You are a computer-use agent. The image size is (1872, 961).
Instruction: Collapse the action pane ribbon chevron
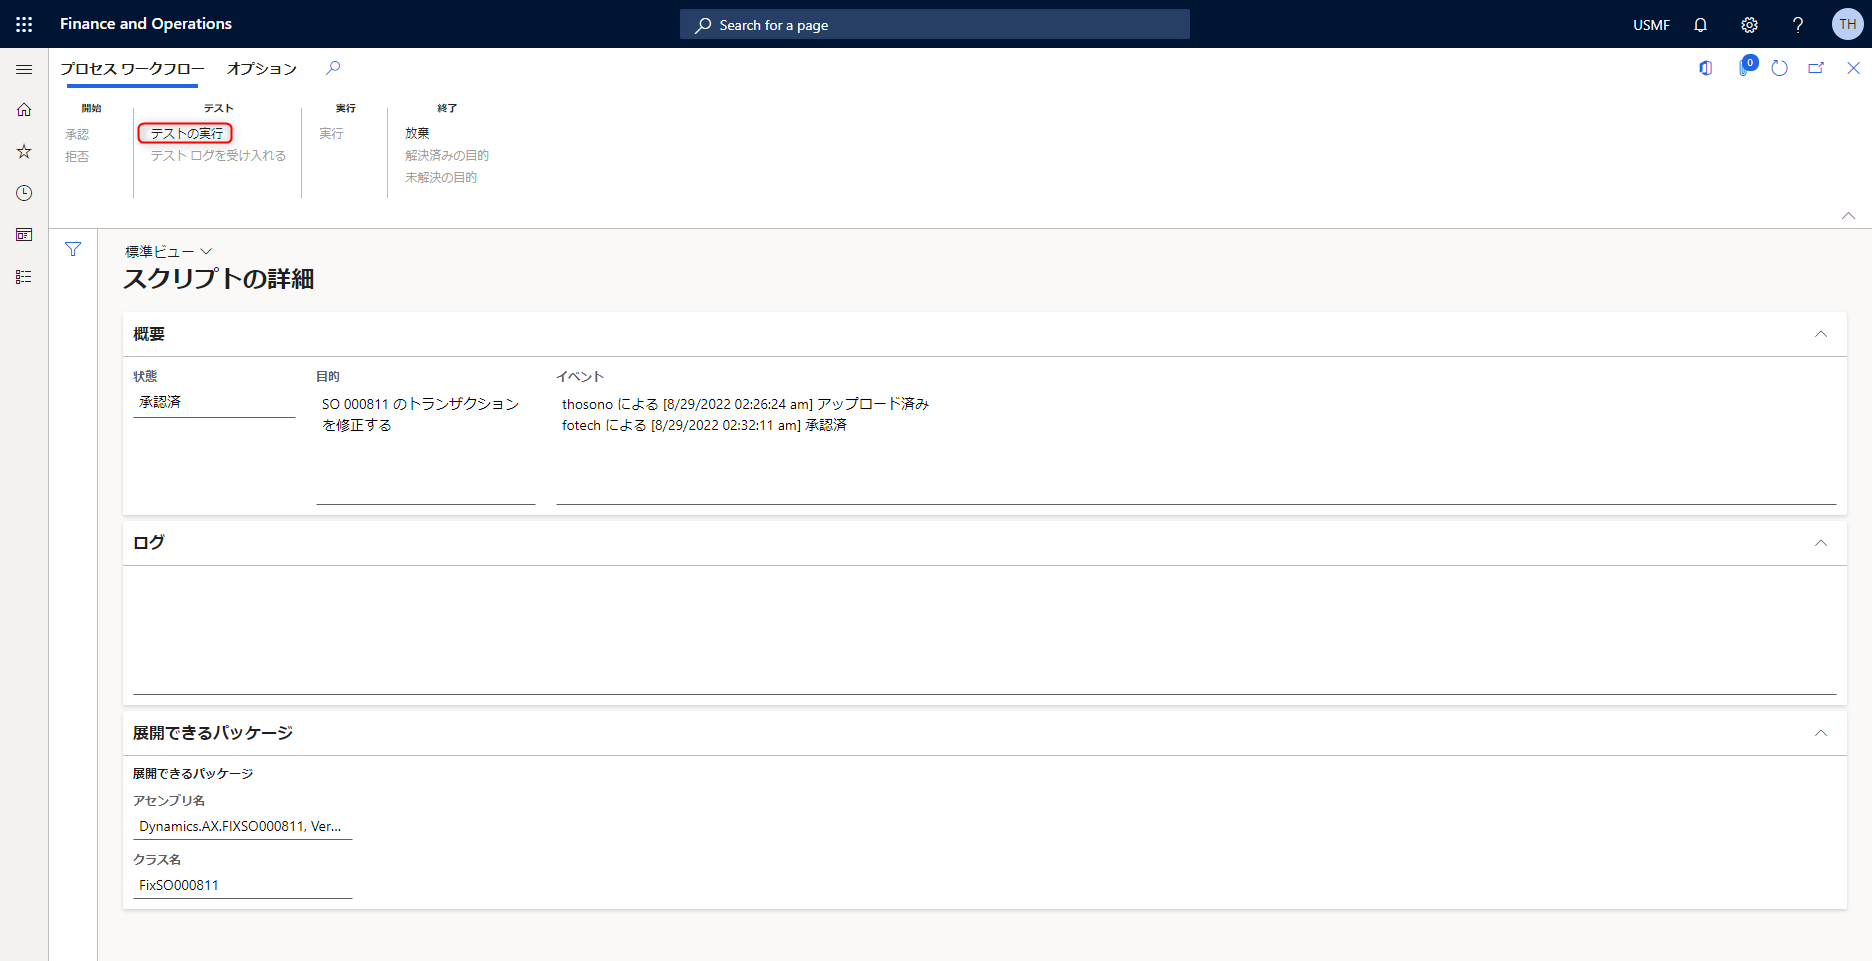(1848, 216)
